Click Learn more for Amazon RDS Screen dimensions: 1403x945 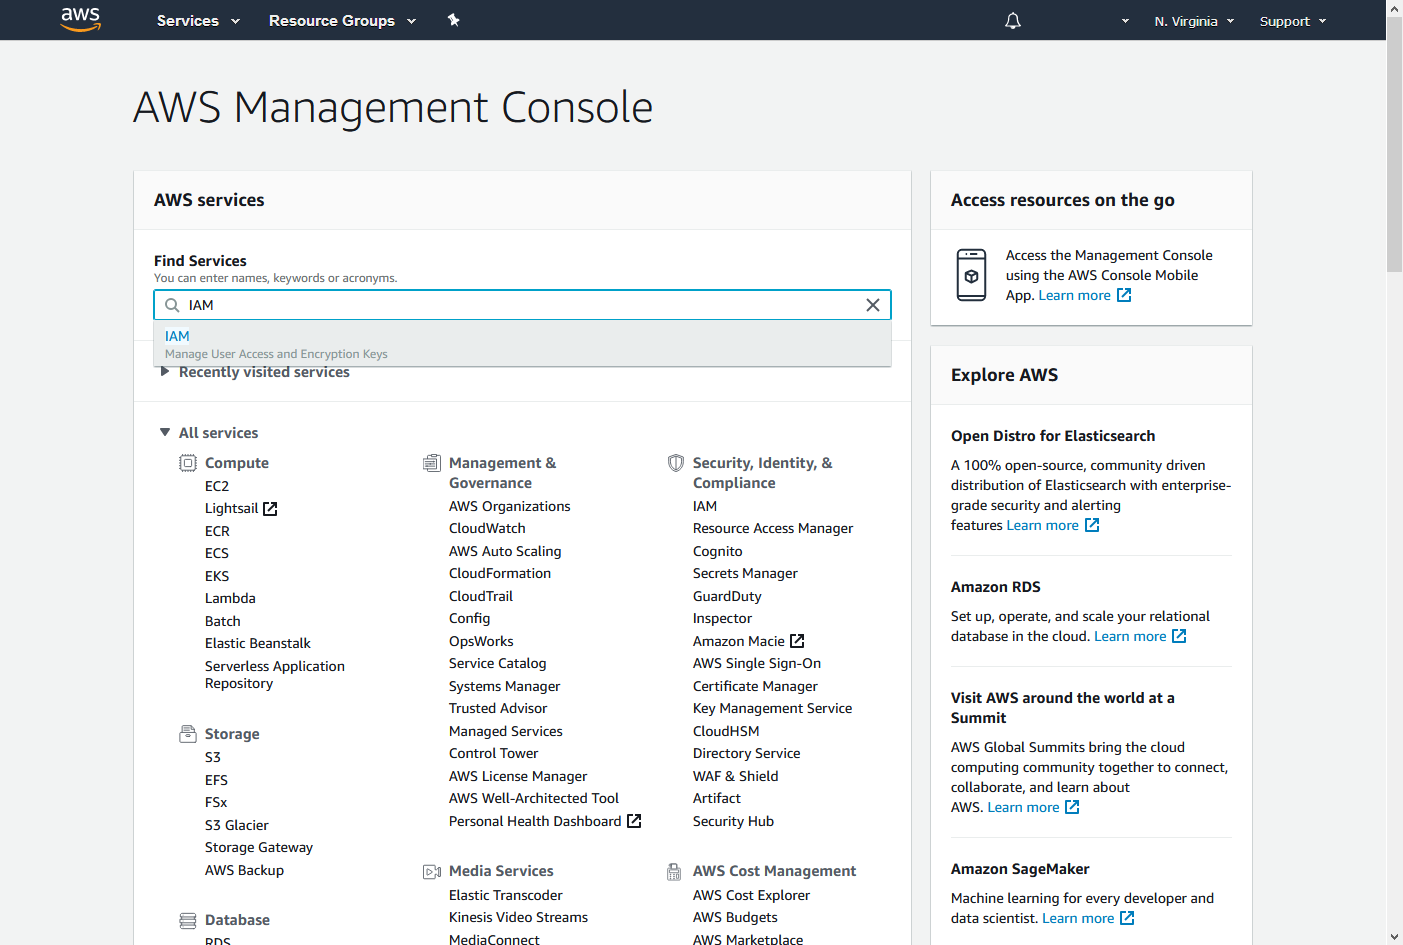[x=1130, y=636]
